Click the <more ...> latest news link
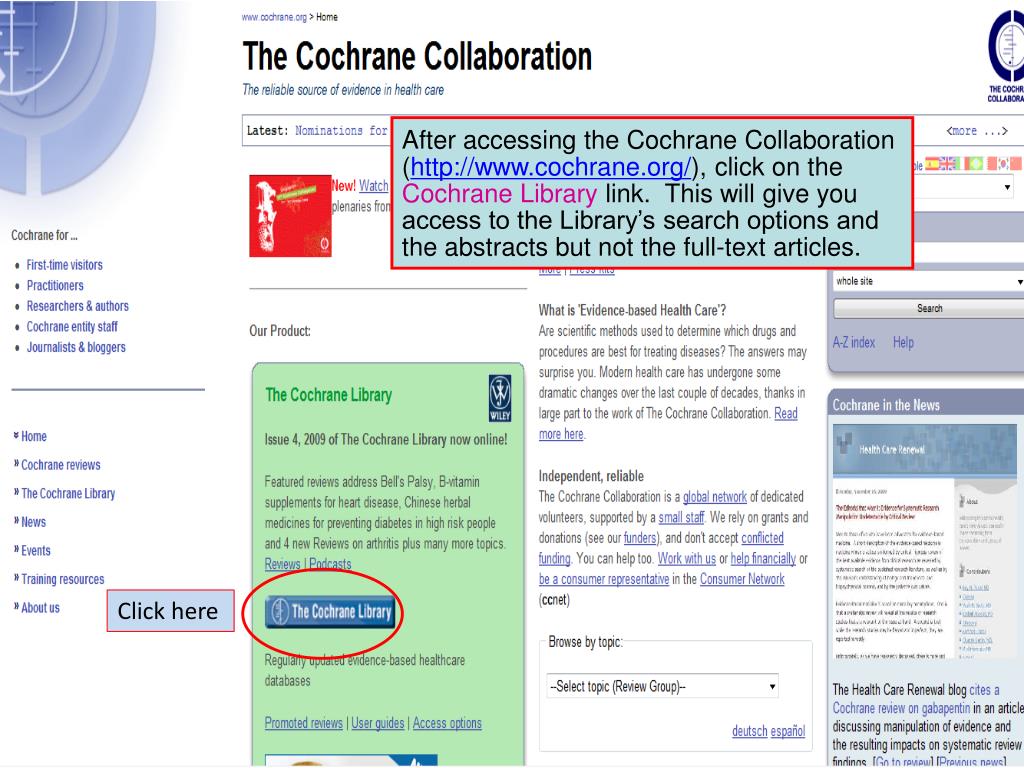The height and width of the screenshot is (768, 1024). (976, 131)
